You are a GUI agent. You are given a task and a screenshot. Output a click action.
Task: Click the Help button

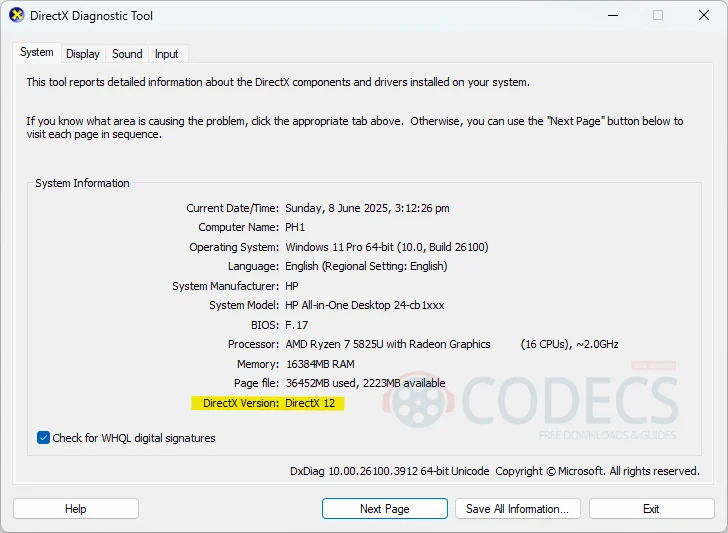pyautogui.click(x=76, y=509)
